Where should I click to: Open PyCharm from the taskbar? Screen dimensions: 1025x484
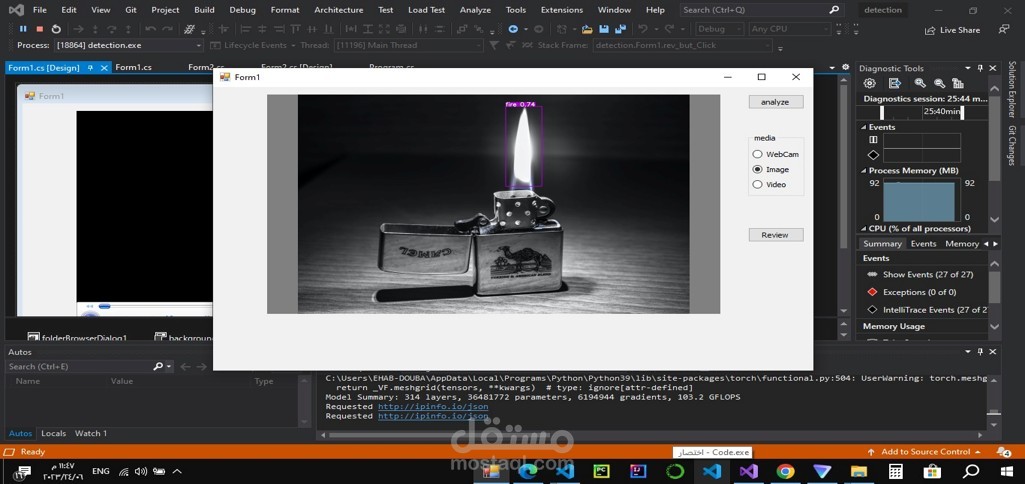601,471
